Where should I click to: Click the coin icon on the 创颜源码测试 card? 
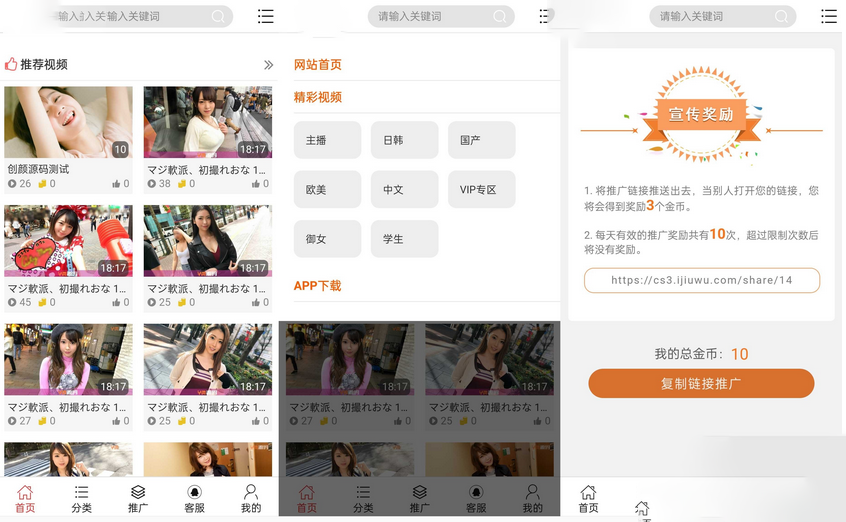[42, 184]
